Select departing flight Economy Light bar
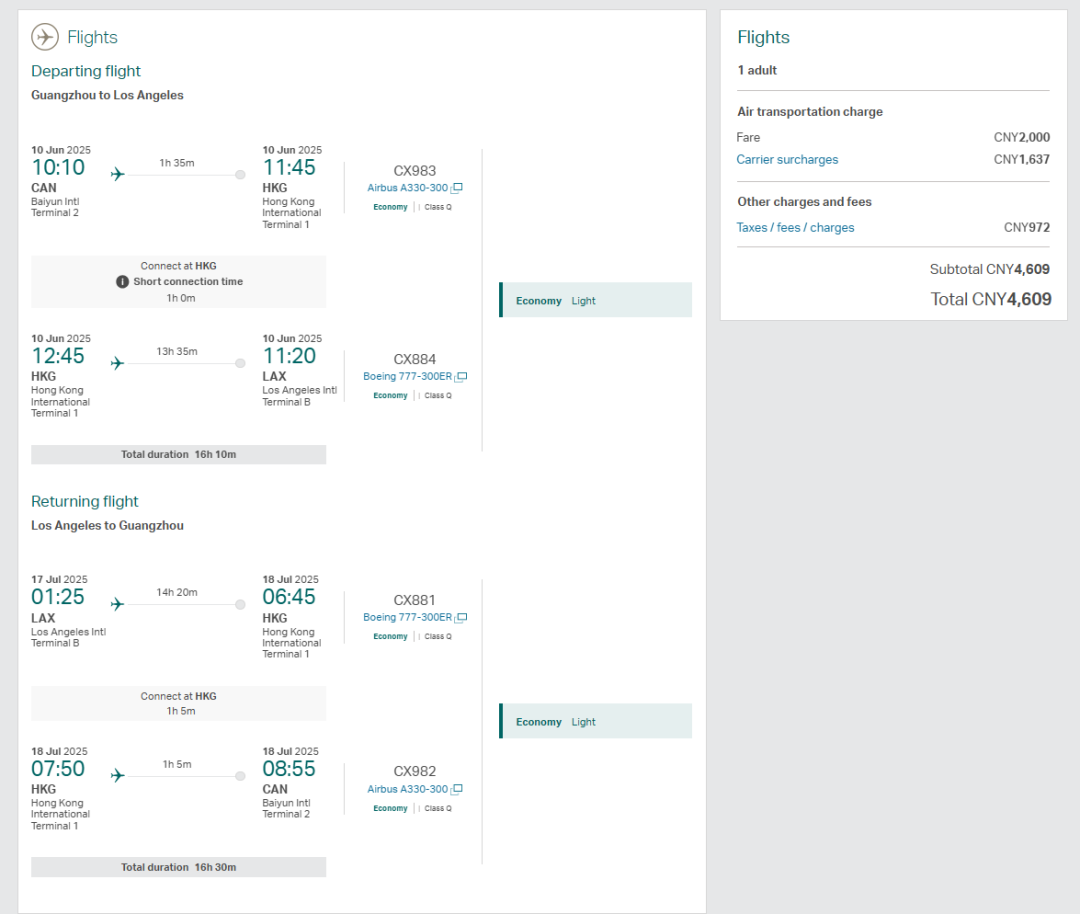 [x=595, y=300]
